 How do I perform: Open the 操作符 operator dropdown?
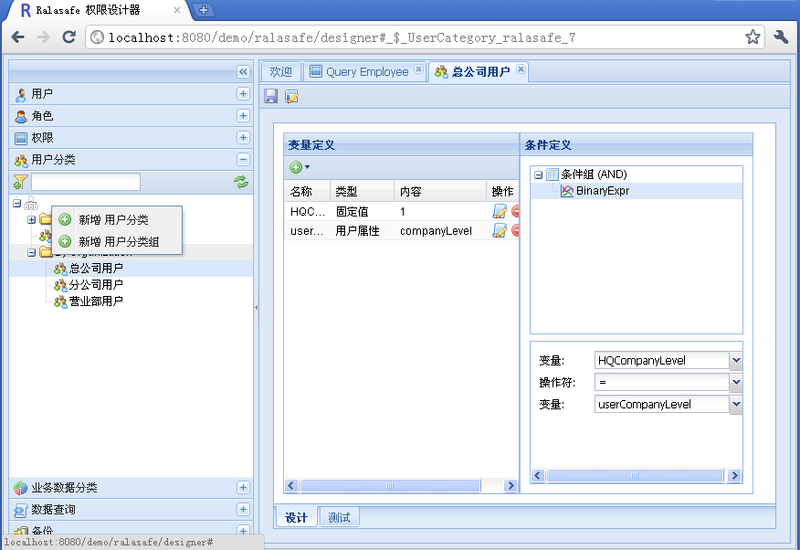[736, 382]
